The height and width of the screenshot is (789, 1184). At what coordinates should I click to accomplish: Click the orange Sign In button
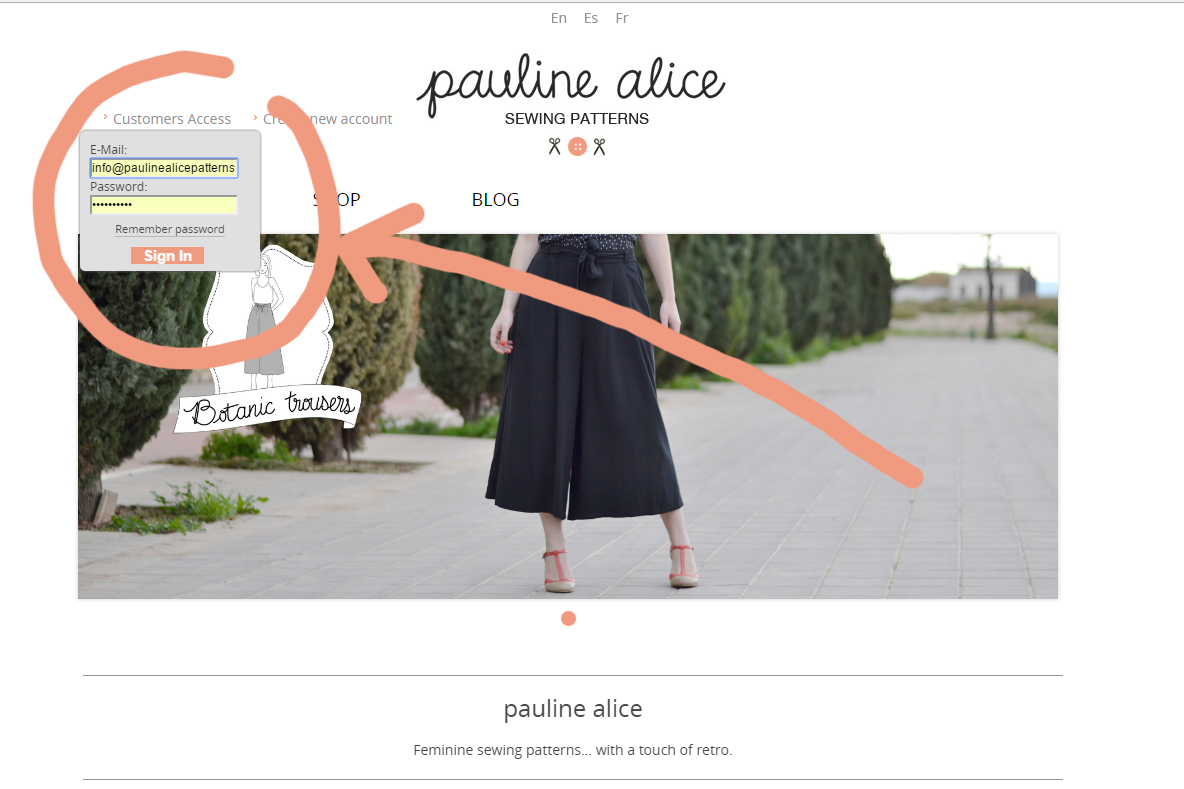[168, 256]
